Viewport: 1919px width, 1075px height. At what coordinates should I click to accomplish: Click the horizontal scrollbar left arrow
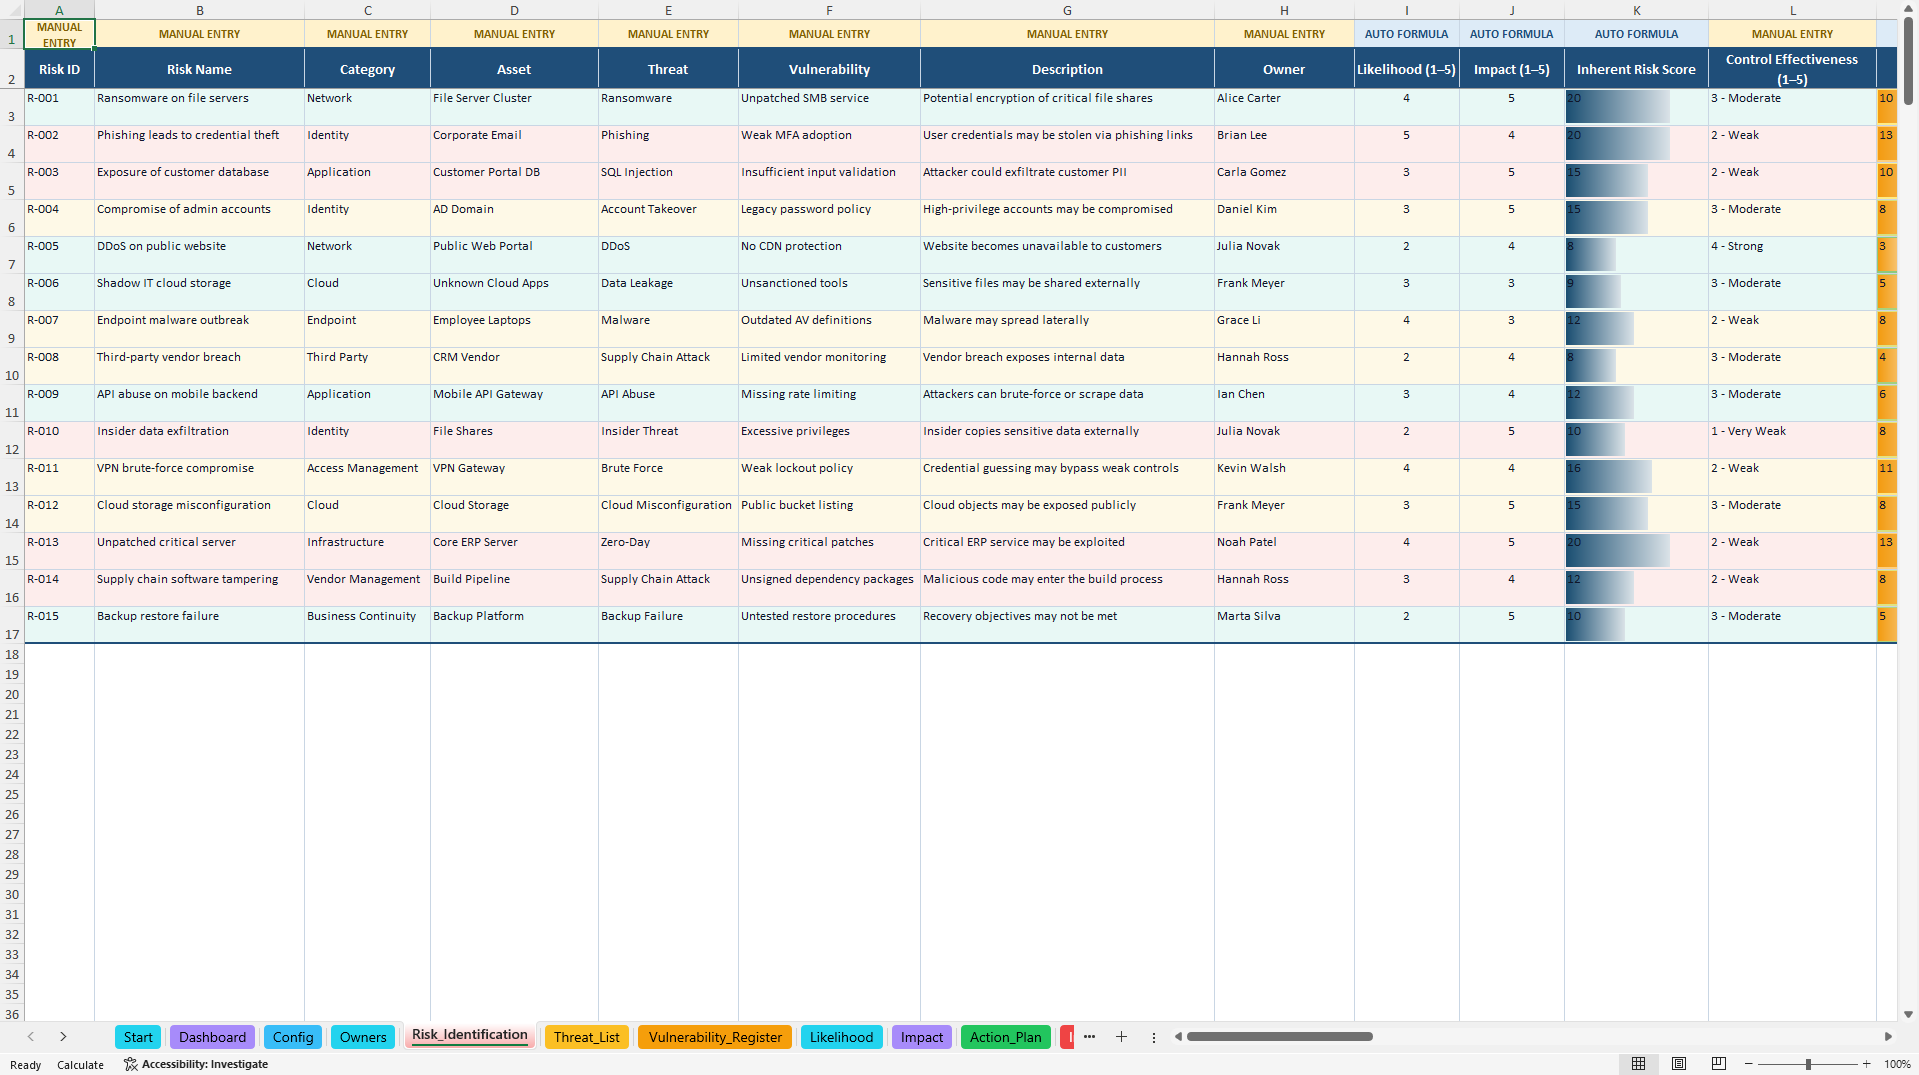pos(1178,1037)
